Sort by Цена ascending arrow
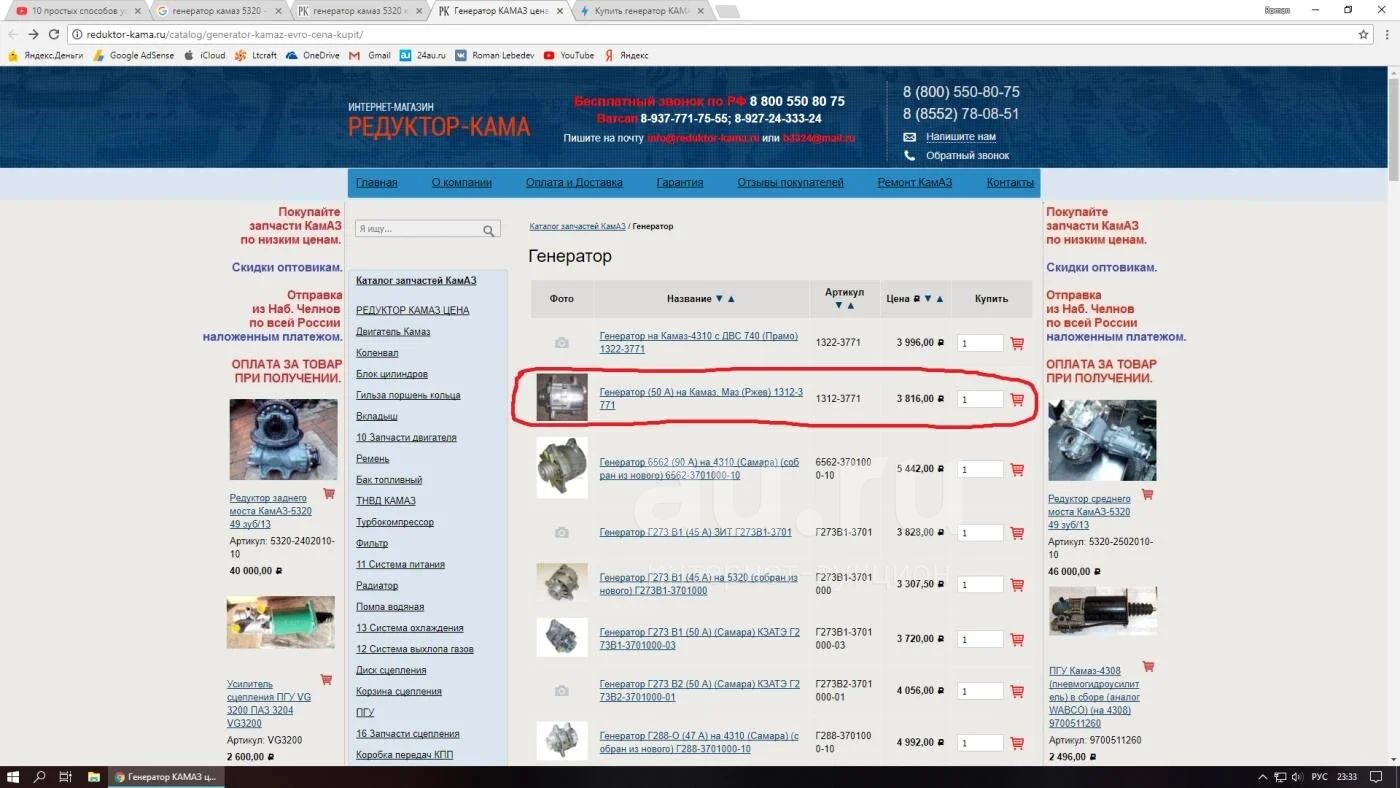This screenshot has height=788, width=1400. tap(939, 299)
